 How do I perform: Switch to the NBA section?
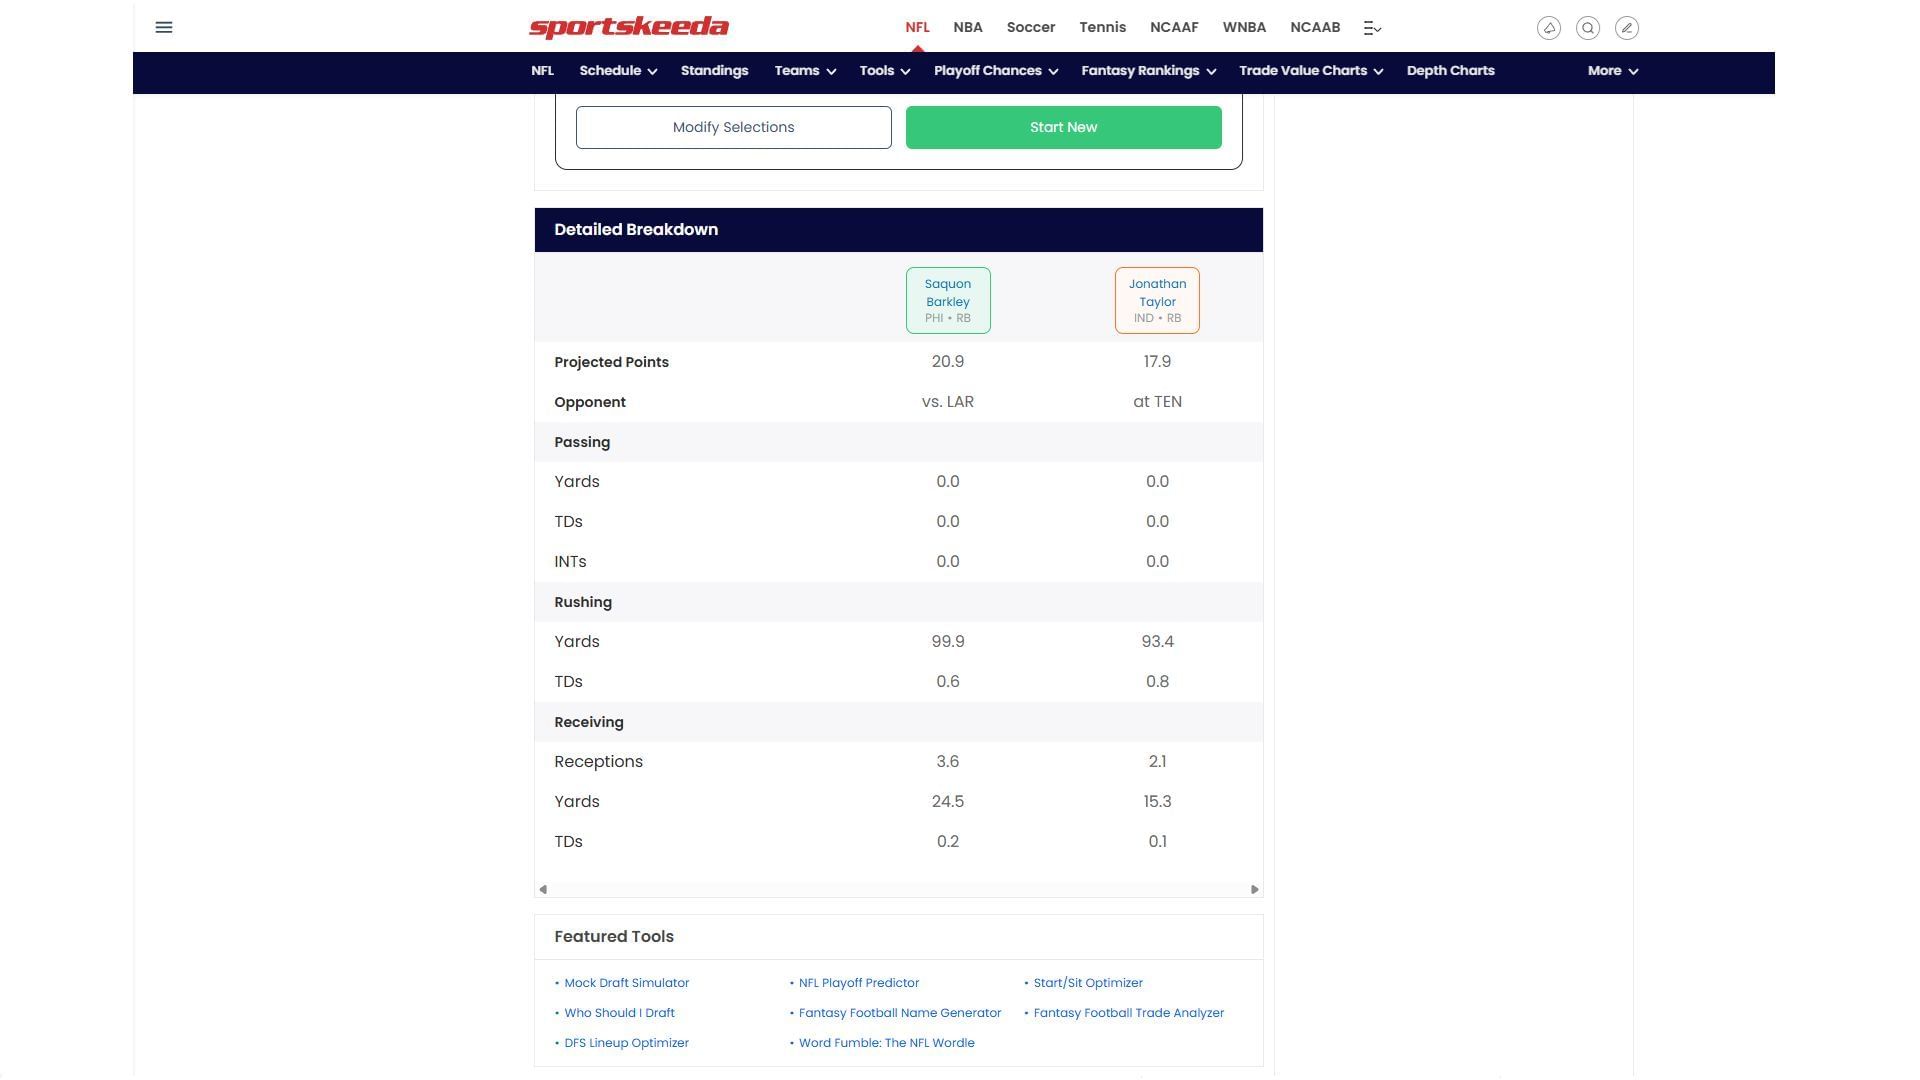(x=967, y=28)
